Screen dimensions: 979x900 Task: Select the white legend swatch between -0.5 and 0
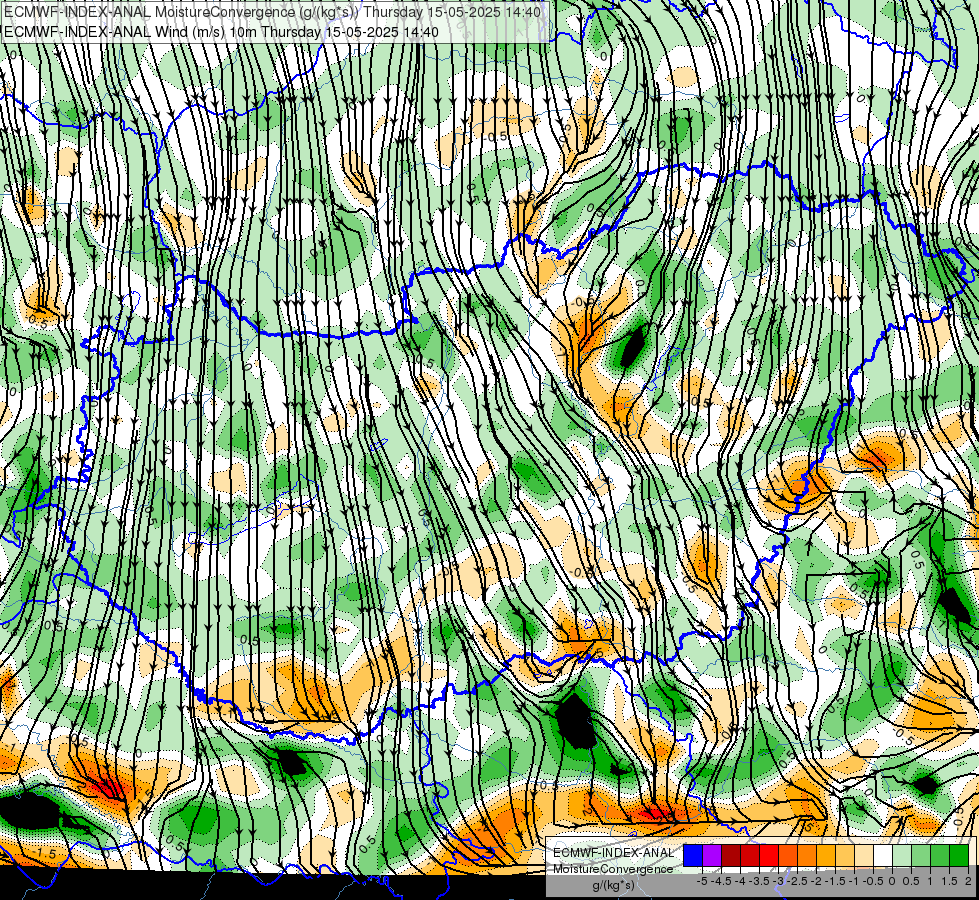pyautogui.click(x=883, y=856)
